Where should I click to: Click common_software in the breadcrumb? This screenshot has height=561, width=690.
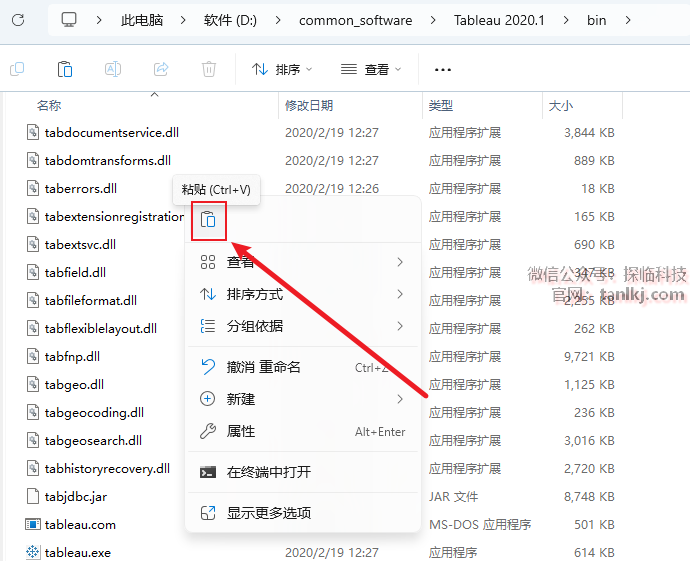[x=356, y=20]
